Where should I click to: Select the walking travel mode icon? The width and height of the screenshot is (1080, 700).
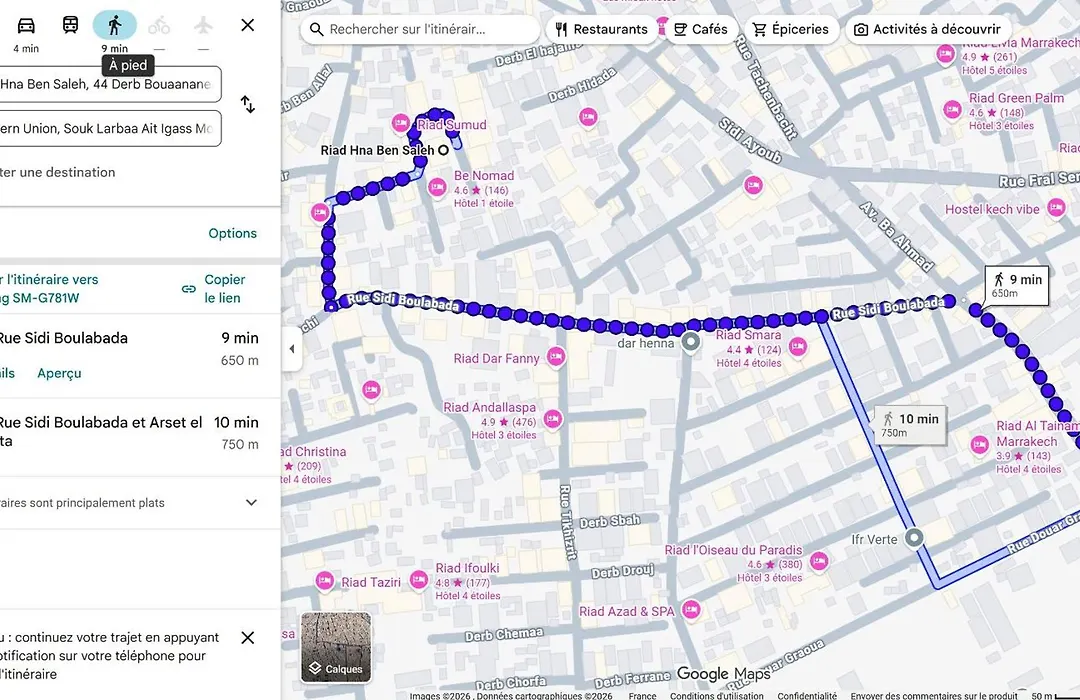click(x=114, y=25)
